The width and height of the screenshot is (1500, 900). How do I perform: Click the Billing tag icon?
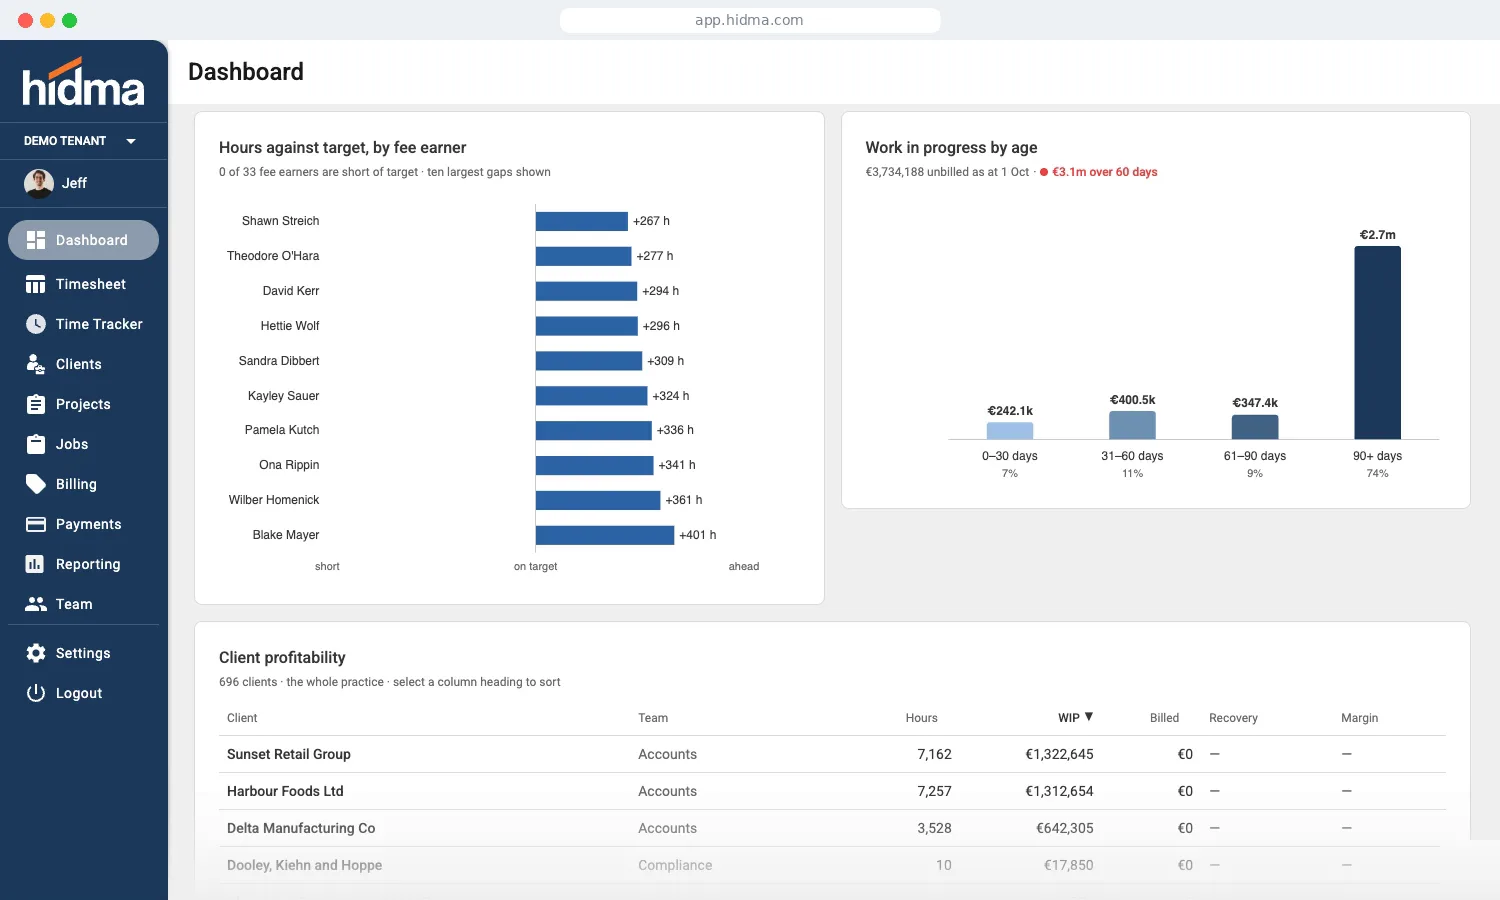point(36,484)
